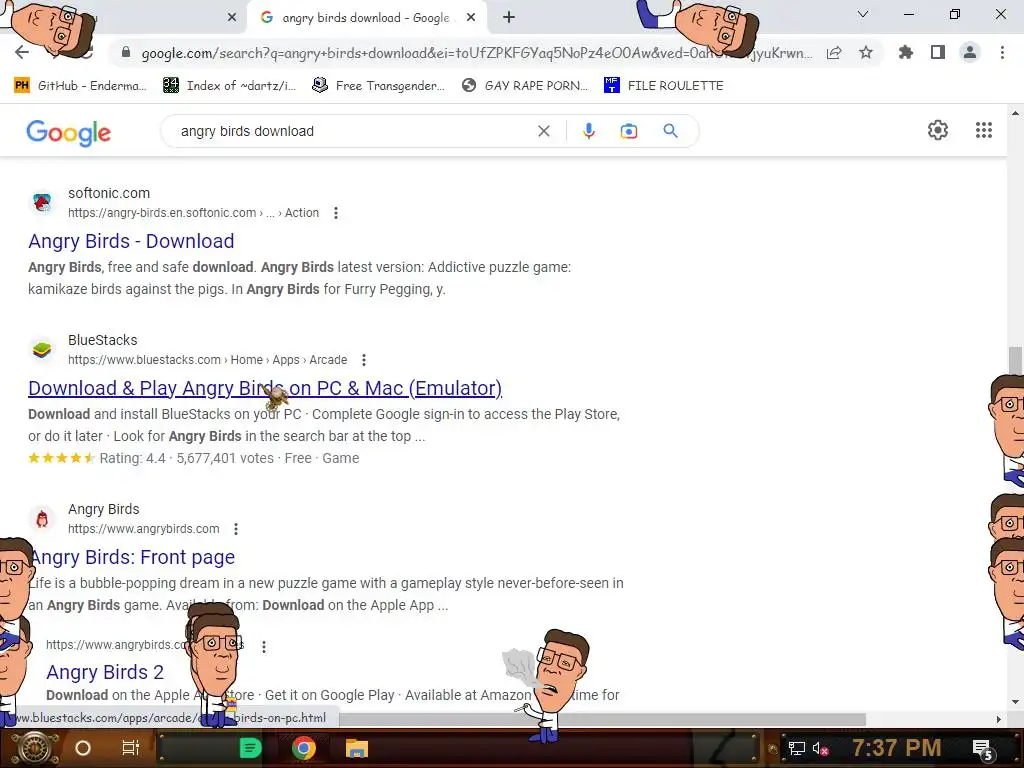Open Chrome's three-dot menu
The width and height of the screenshot is (1024, 768).
(x=1002, y=53)
